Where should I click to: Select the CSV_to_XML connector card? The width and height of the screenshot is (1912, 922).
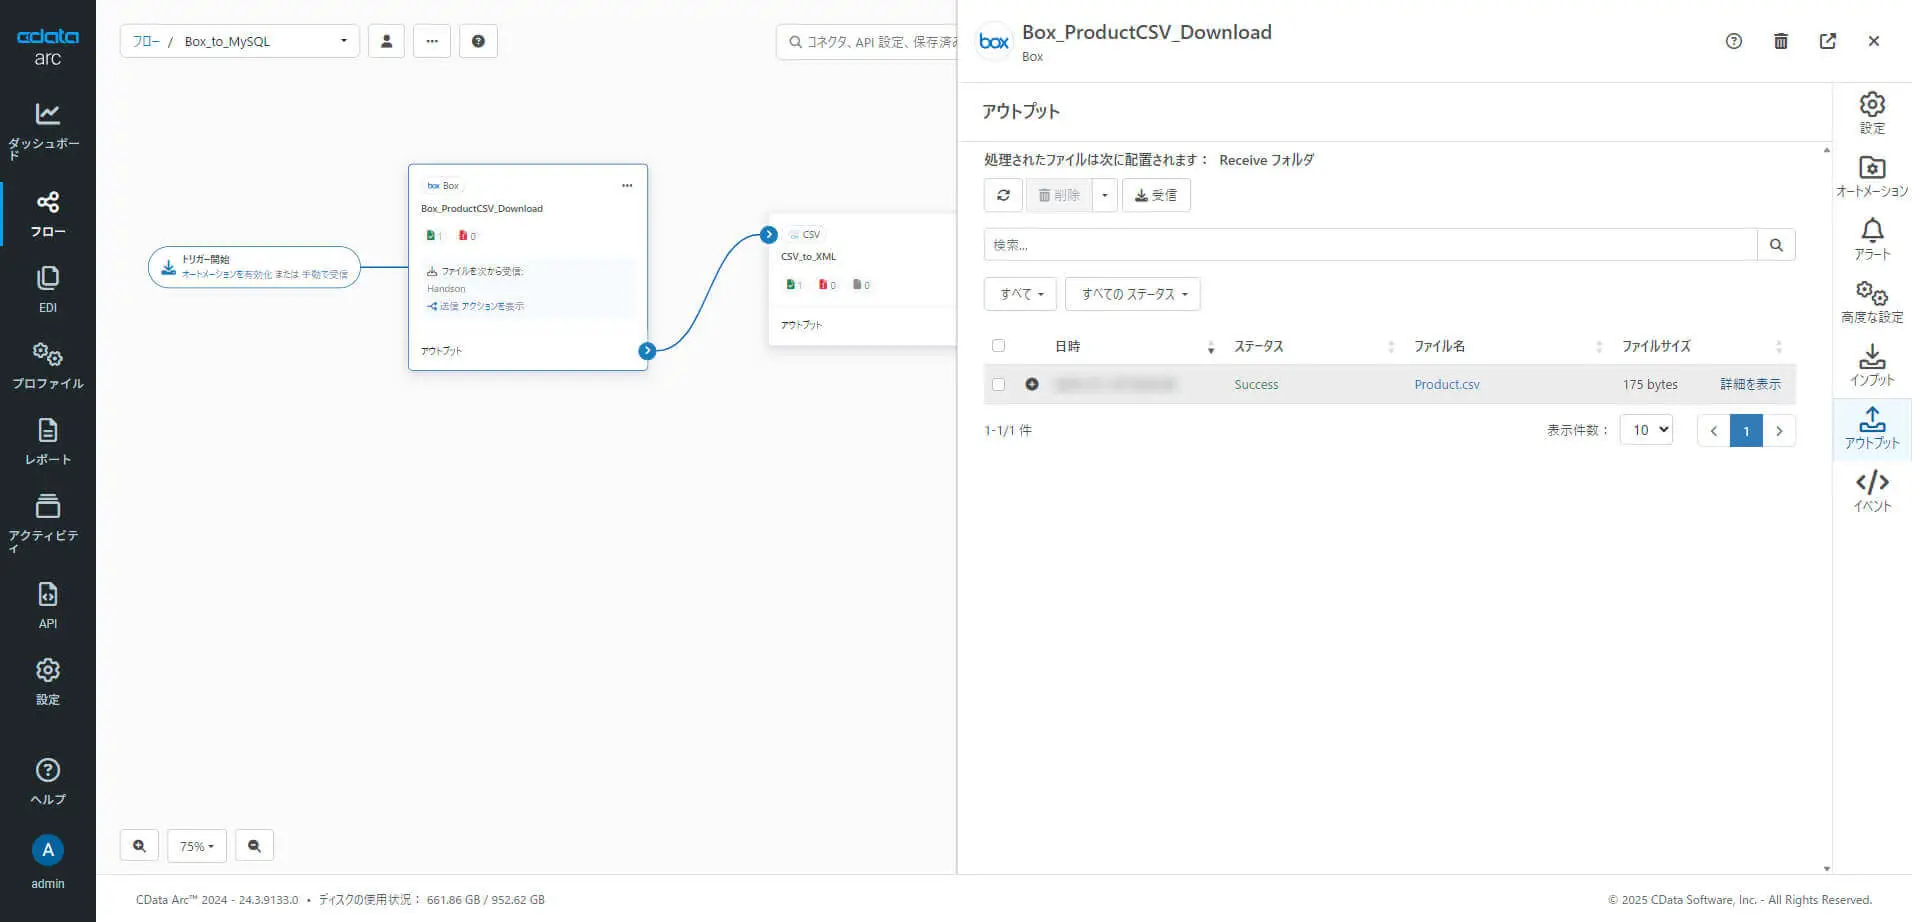pos(863,279)
